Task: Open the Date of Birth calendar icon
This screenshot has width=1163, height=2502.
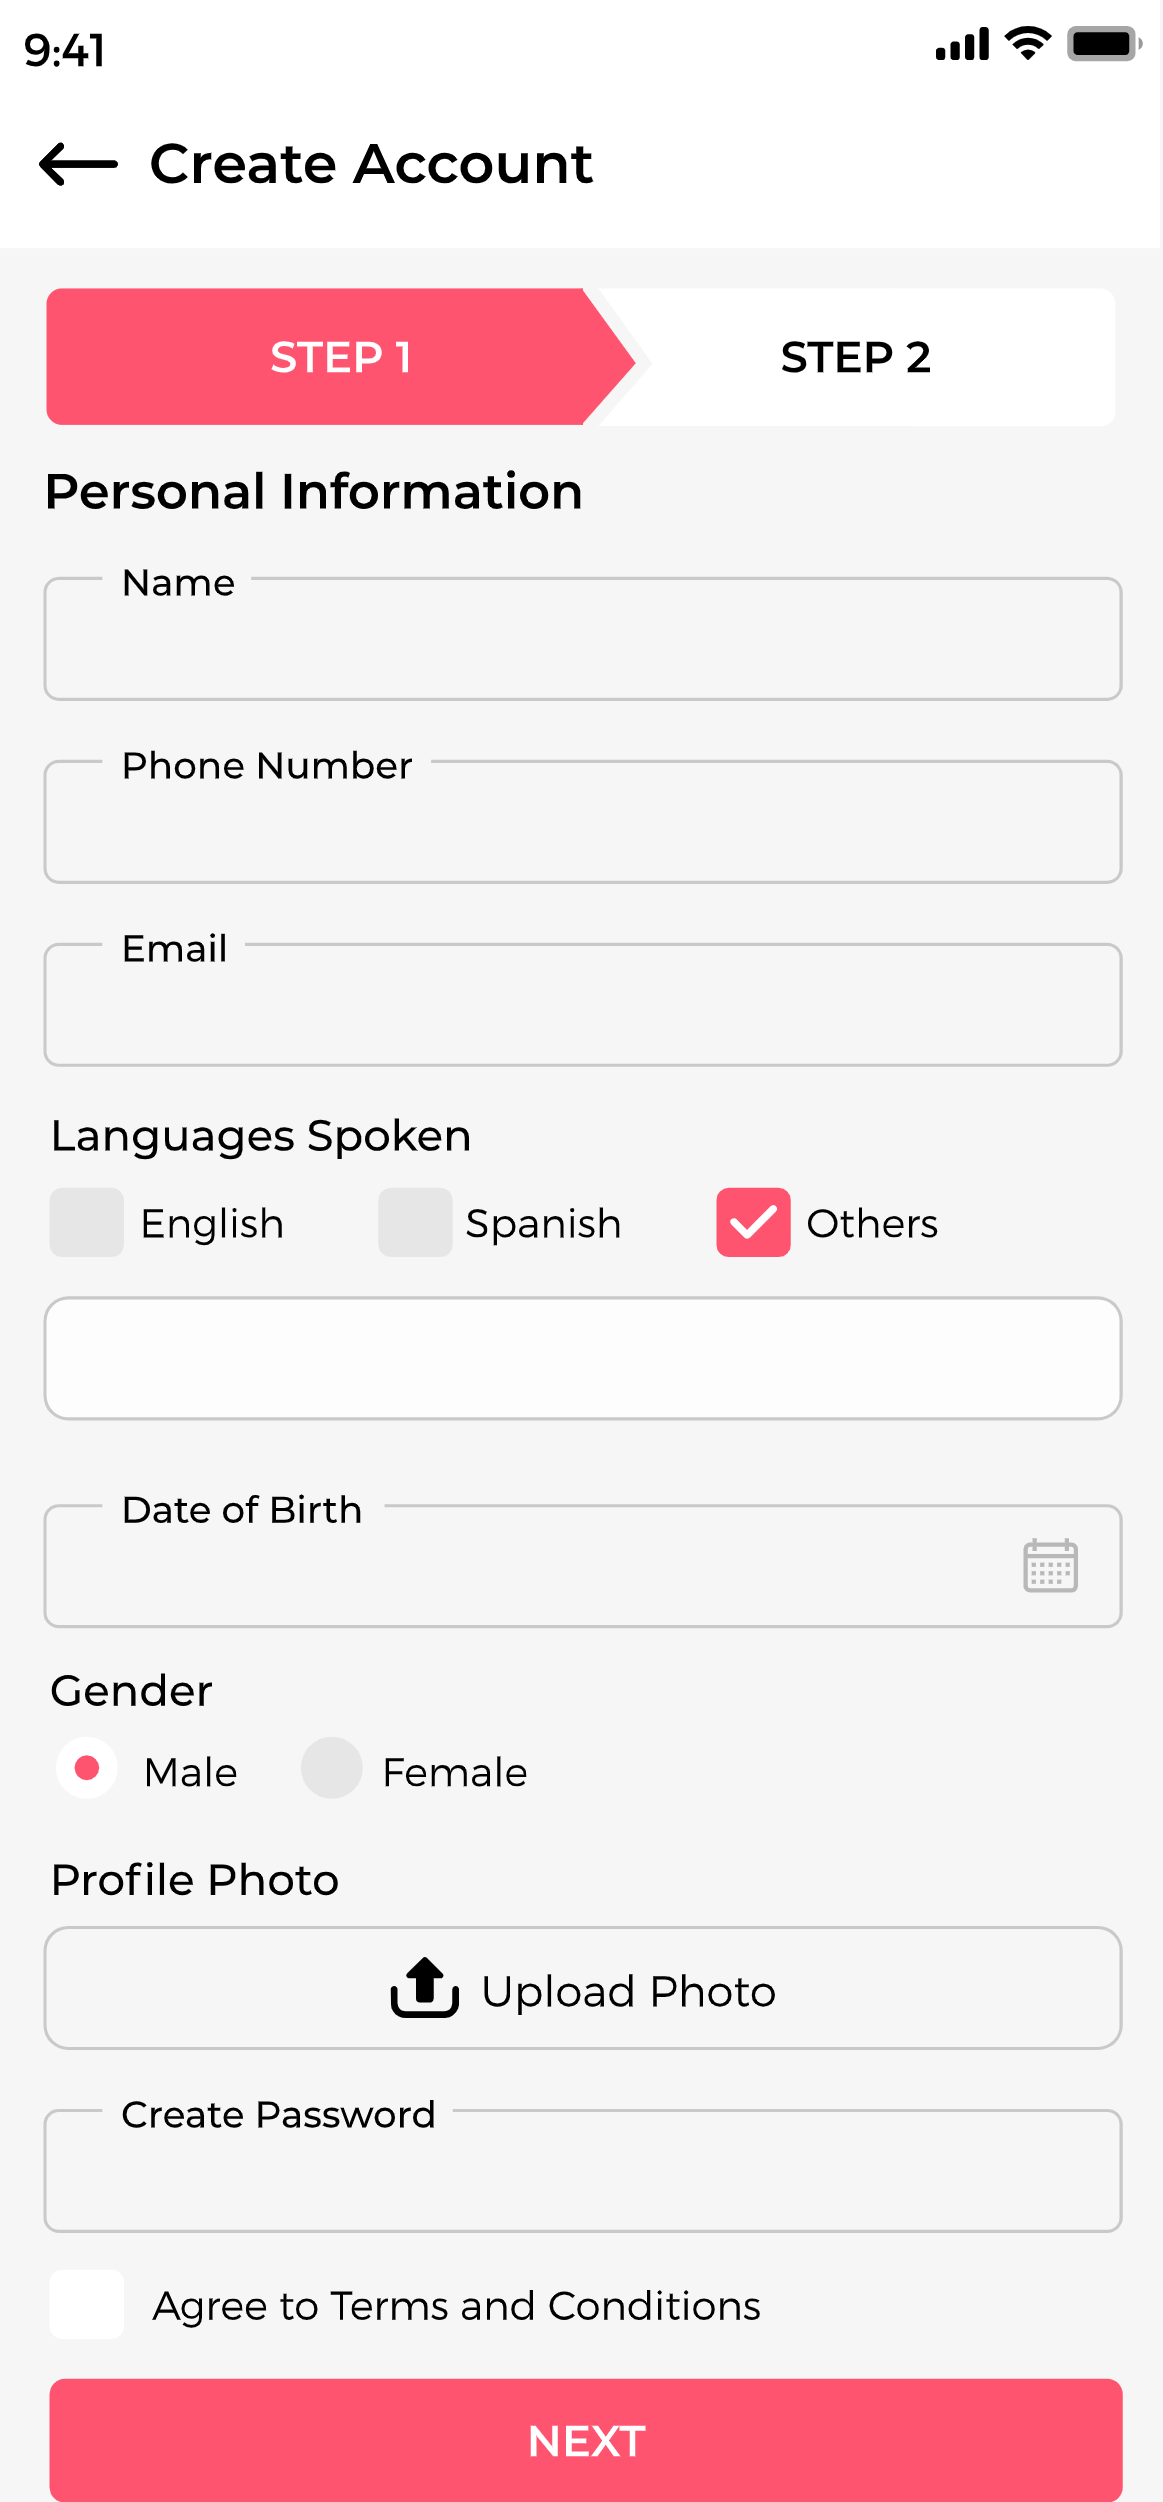Action: (1050, 1565)
